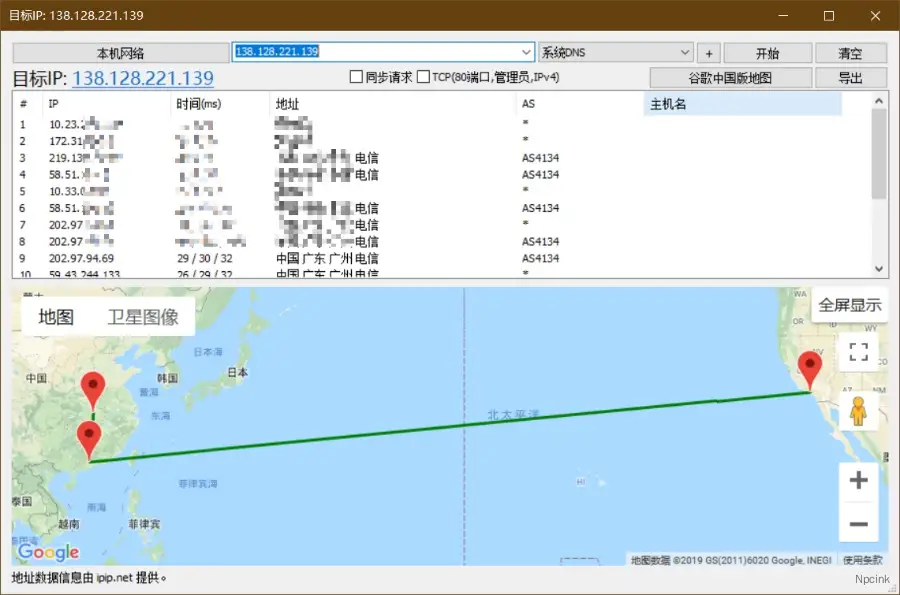900x595 pixels.
Task: Click the red marker near Guangzhou
Action: (x=89, y=435)
